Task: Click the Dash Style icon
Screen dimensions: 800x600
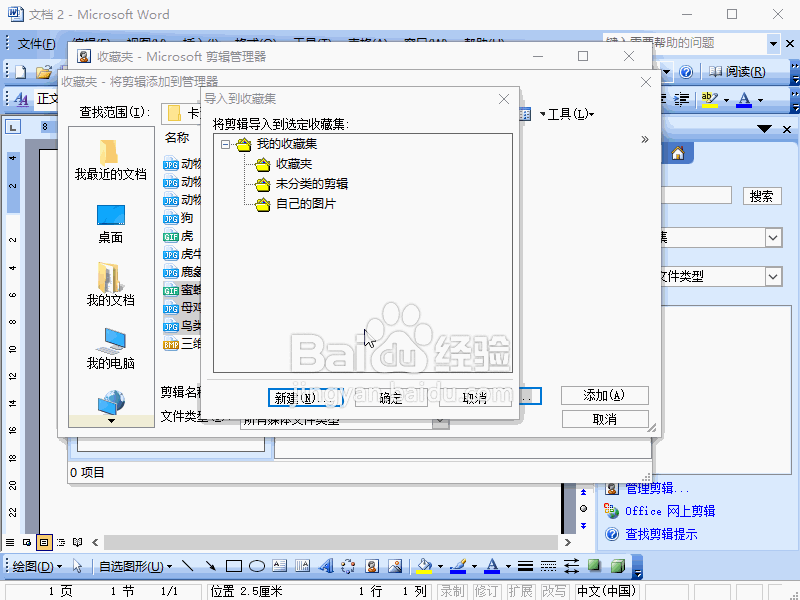Action: [x=548, y=566]
